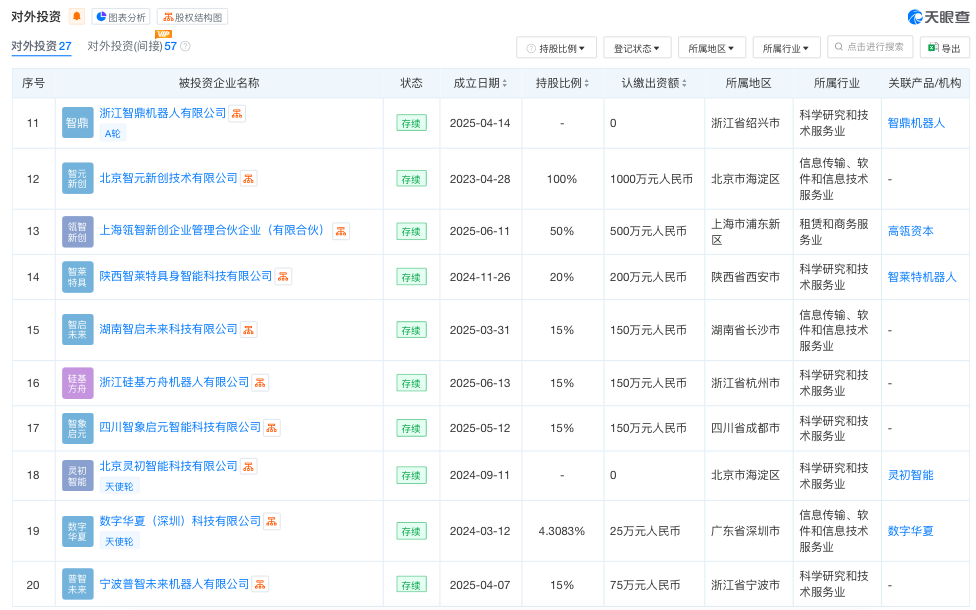Switch to 对外投资(间接) tab
This screenshot has width=976, height=610.
(132, 46)
